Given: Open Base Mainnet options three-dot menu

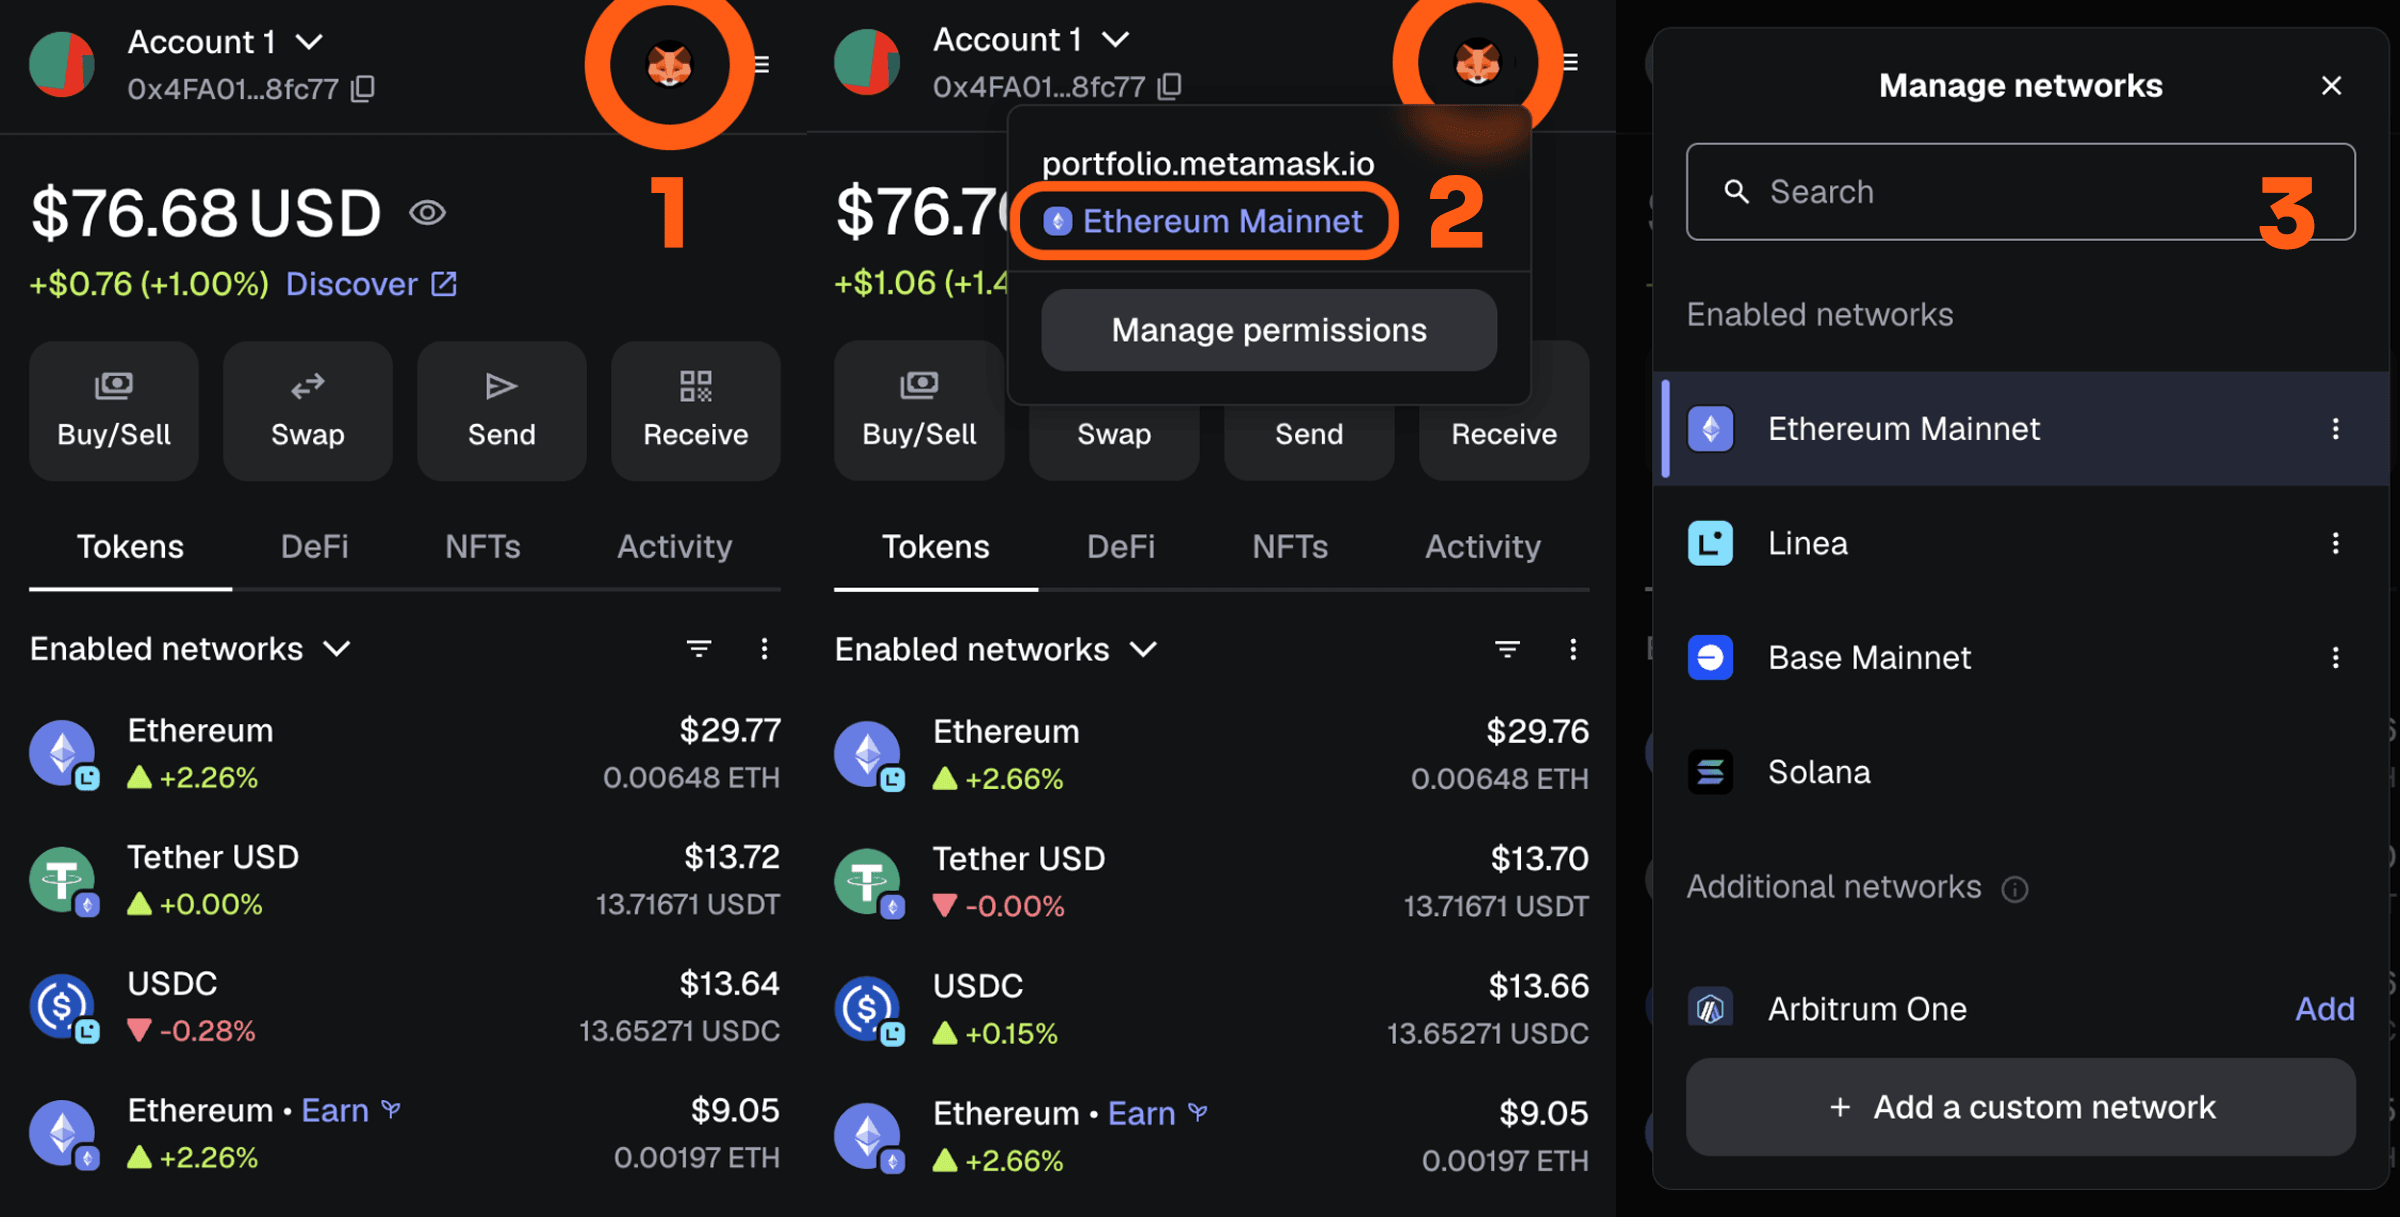Looking at the screenshot, I should (2335, 657).
